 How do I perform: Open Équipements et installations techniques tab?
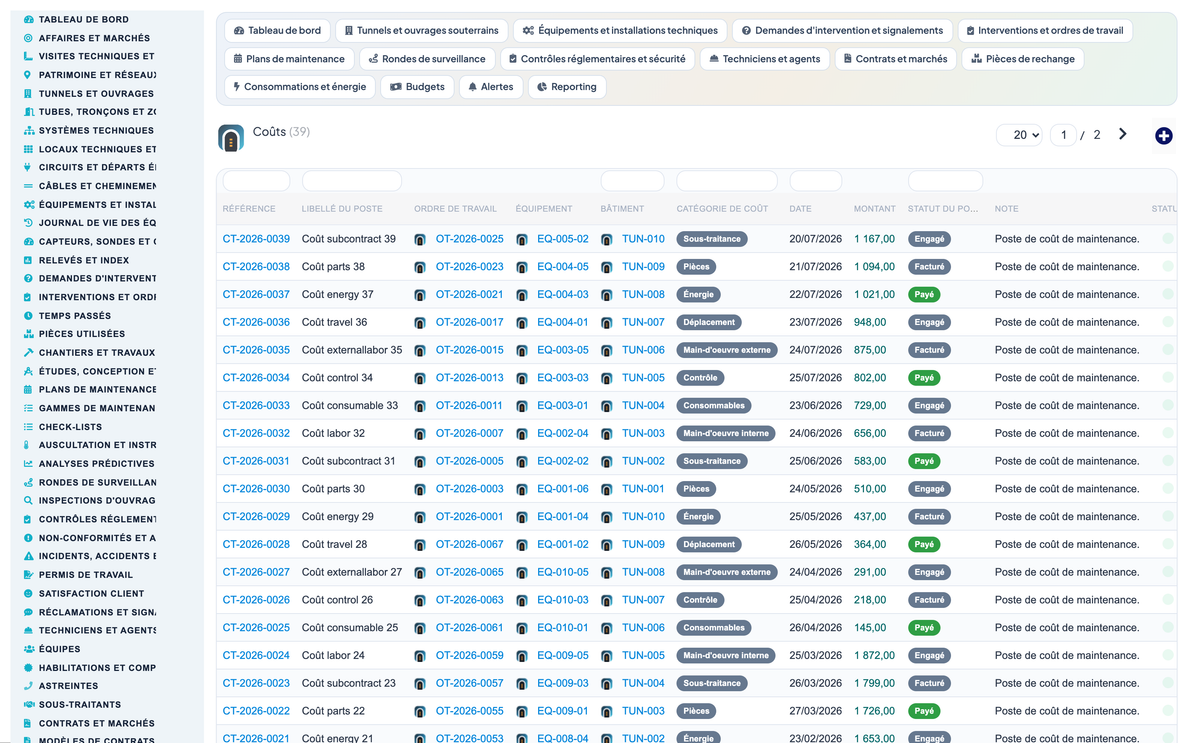620,31
